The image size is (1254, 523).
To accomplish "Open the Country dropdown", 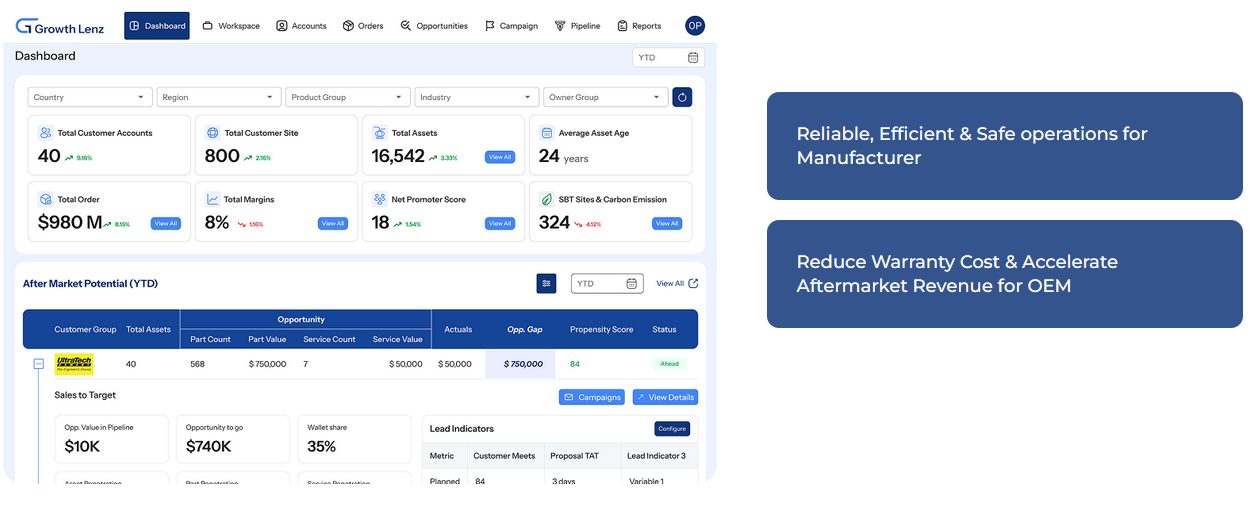I will [90, 97].
